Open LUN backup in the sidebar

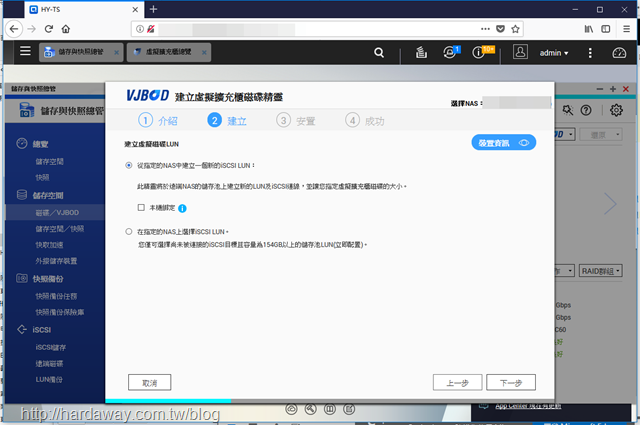coord(49,379)
